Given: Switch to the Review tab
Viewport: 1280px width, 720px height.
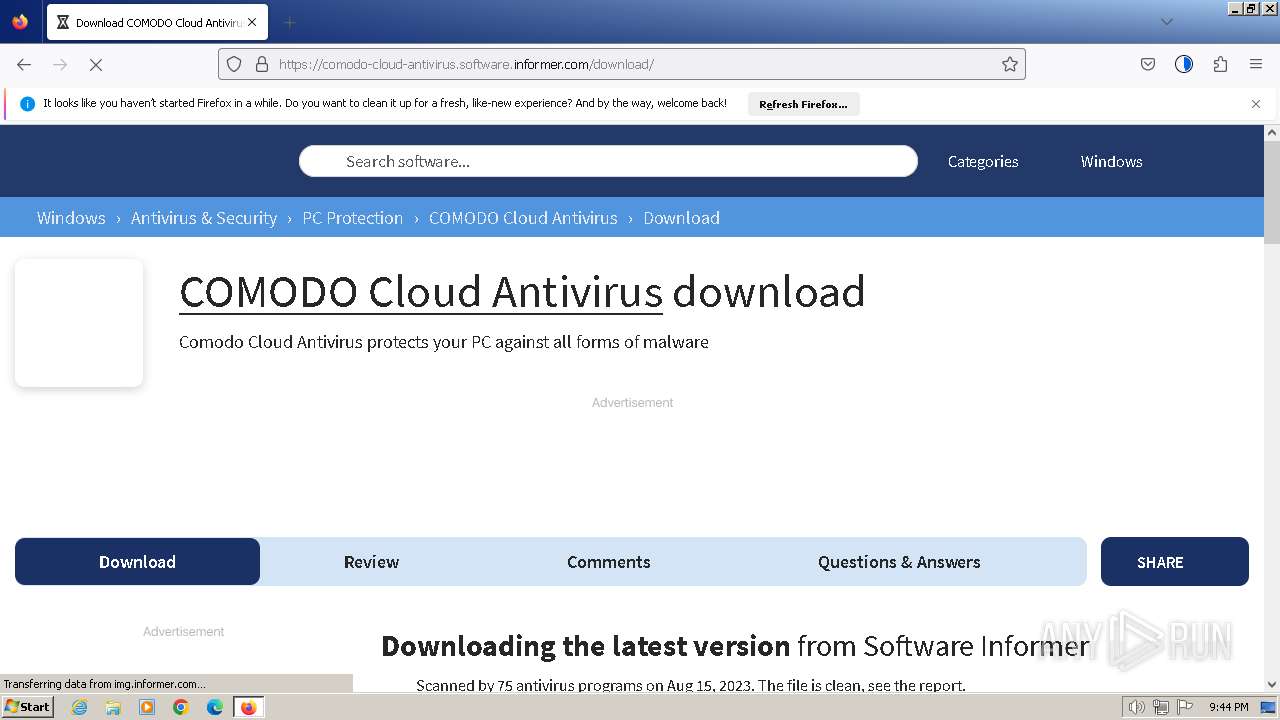Looking at the screenshot, I should 371,562.
